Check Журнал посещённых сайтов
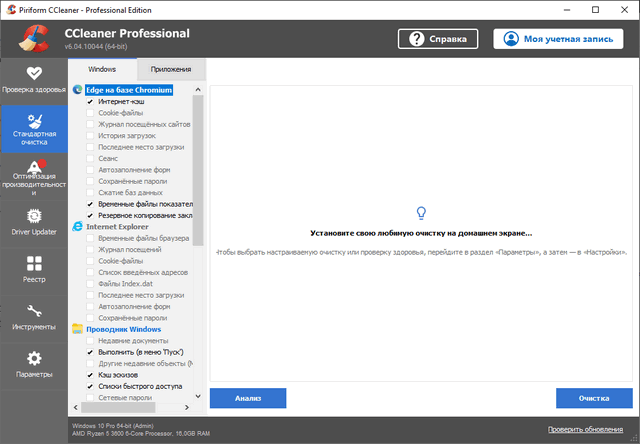The width and height of the screenshot is (640, 444). pos(90,124)
